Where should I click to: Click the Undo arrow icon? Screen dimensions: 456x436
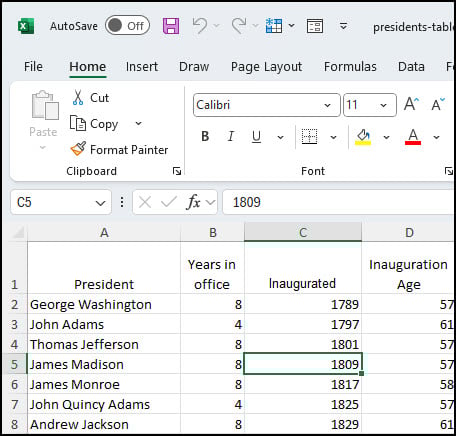(x=200, y=26)
